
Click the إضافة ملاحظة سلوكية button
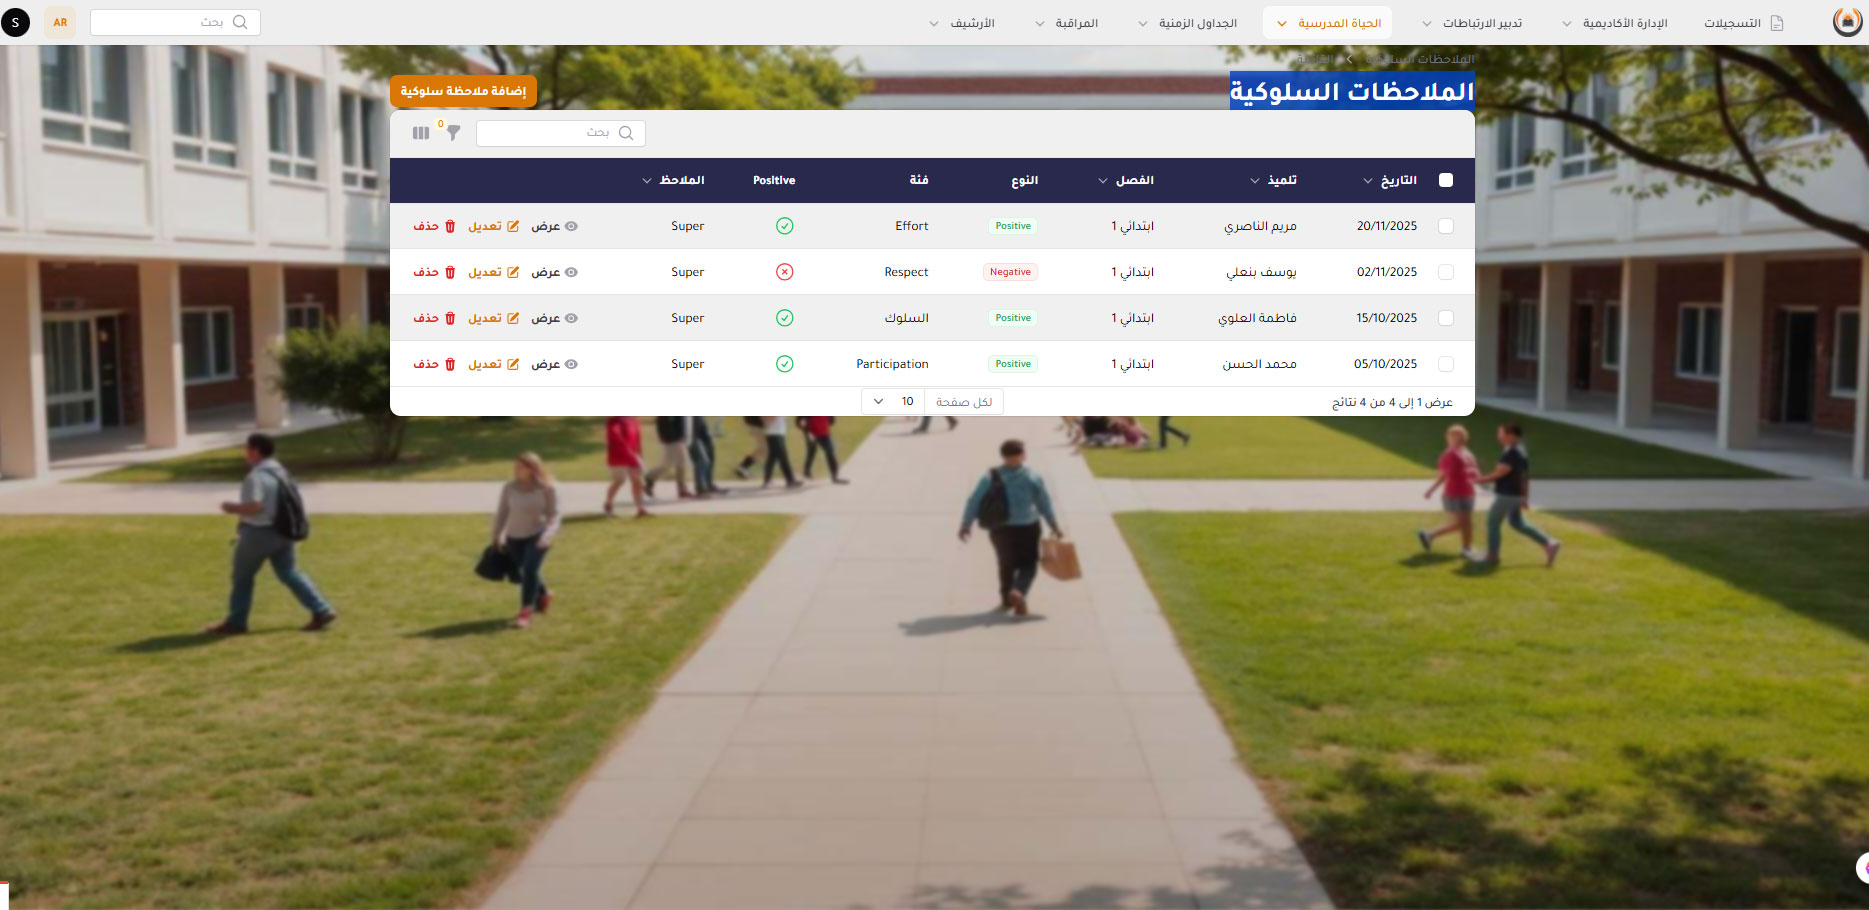(x=463, y=91)
